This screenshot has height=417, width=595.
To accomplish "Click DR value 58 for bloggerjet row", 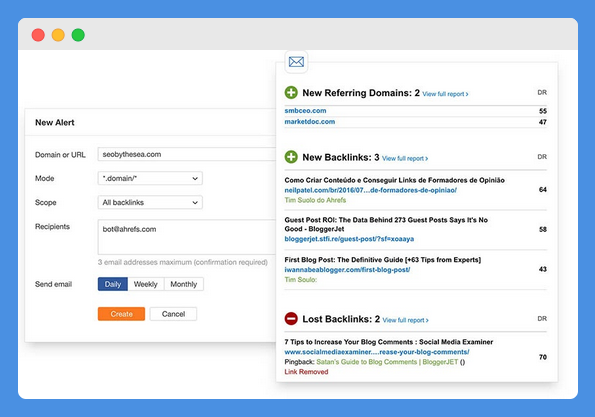I will coord(543,229).
